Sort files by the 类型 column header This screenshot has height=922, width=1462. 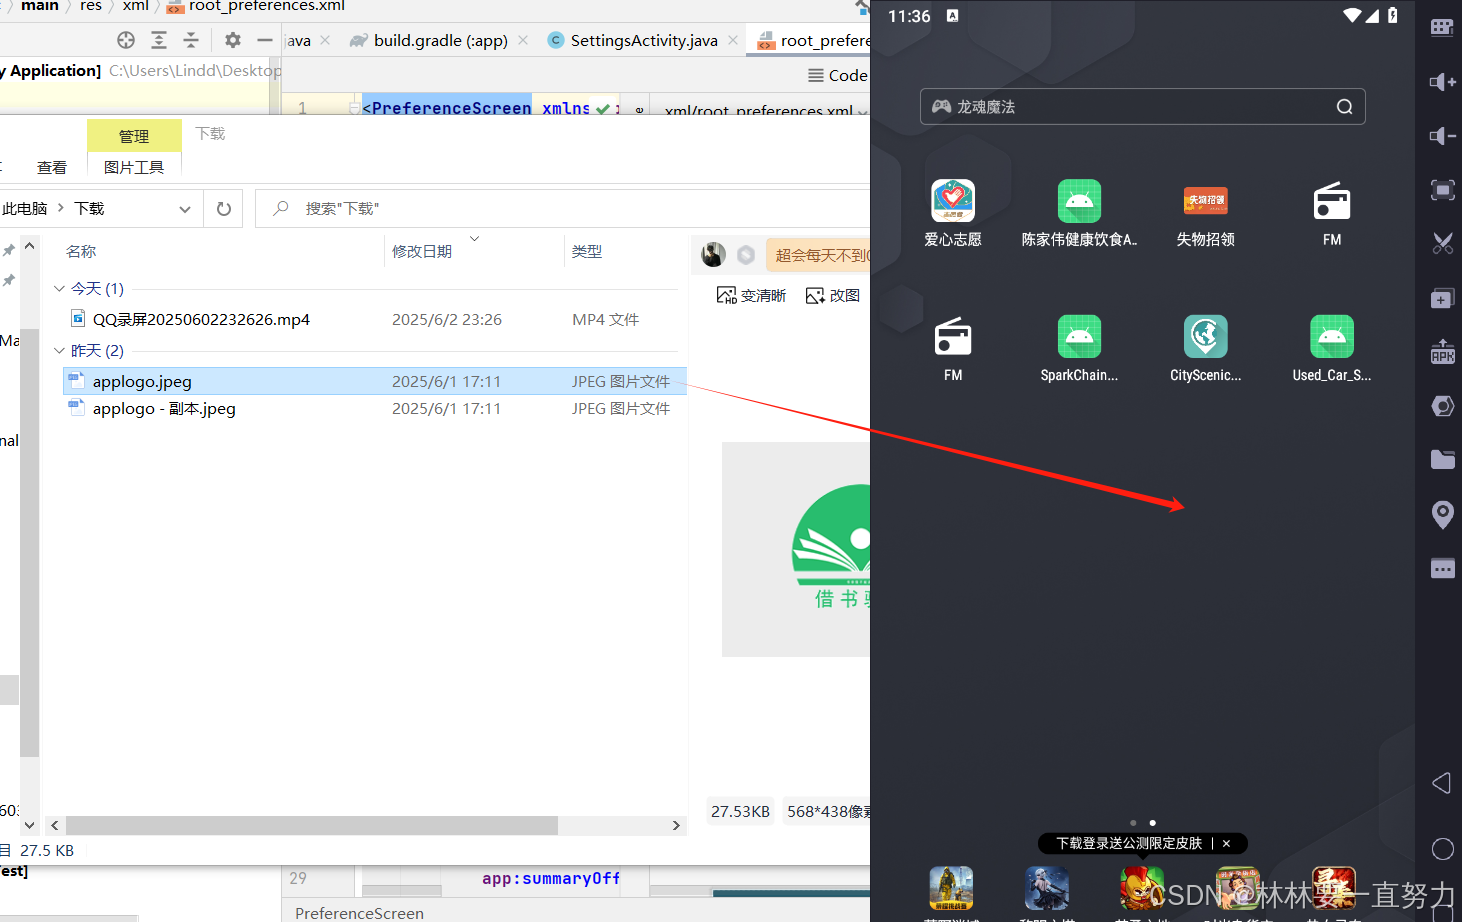pos(587,252)
